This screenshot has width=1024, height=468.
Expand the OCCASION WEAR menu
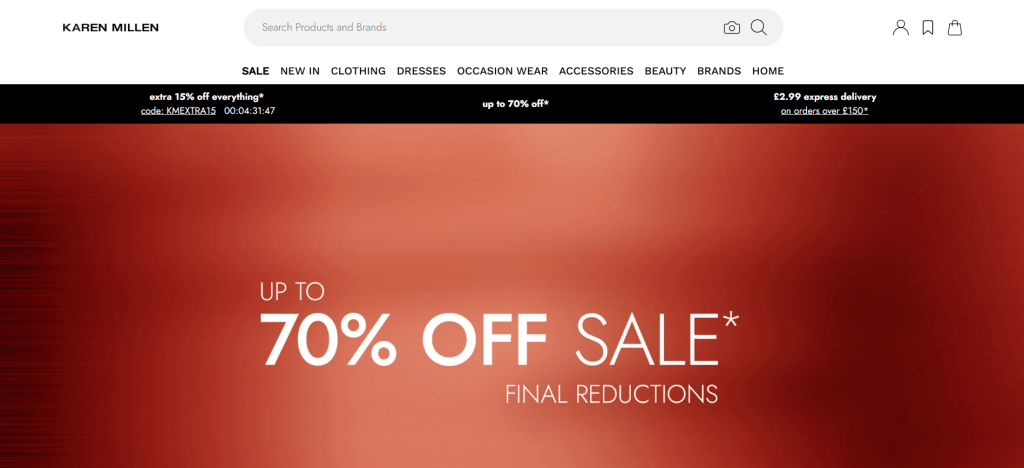pyautogui.click(x=502, y=71)
